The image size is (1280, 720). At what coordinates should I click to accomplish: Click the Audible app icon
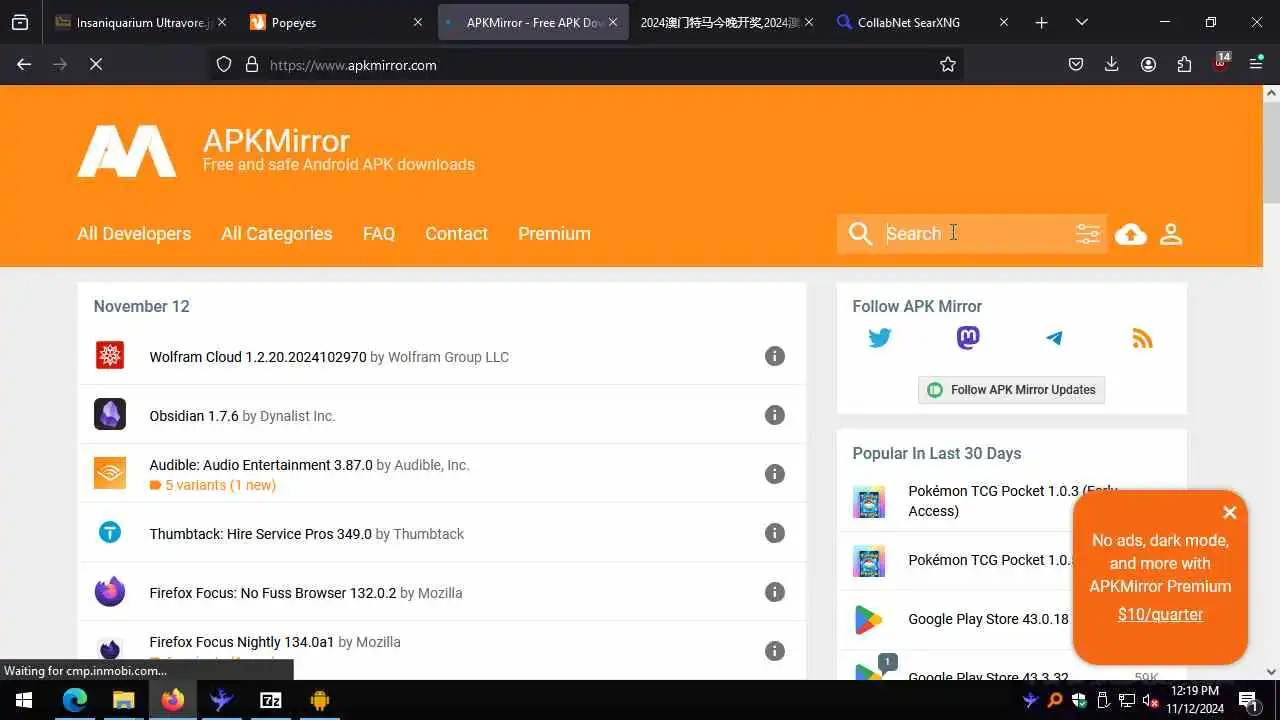(110, 473)
